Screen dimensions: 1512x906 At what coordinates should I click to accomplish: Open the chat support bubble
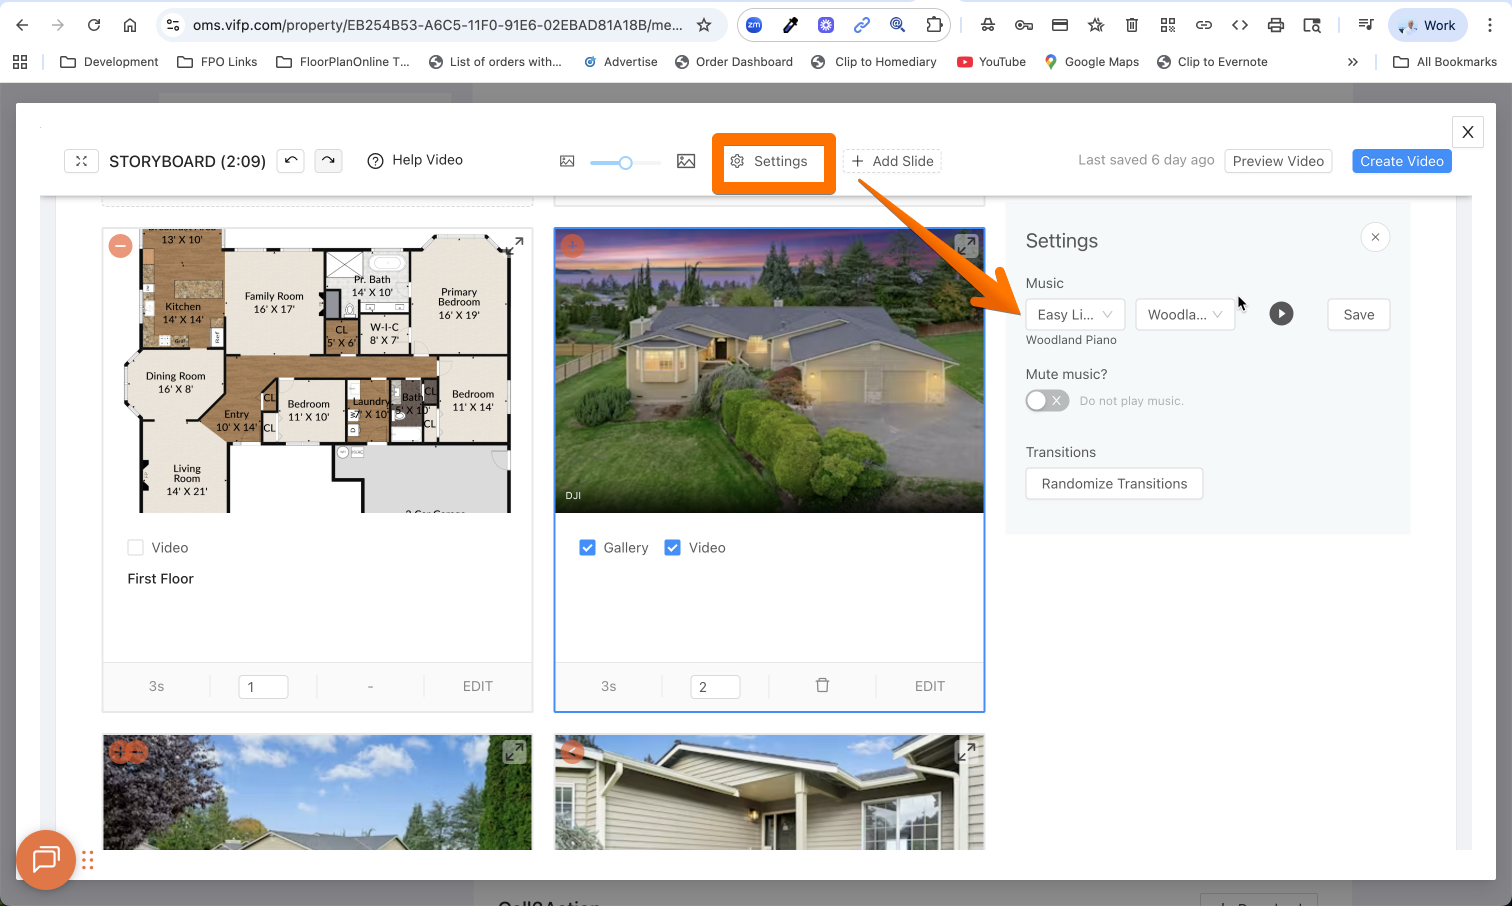[x=46, y=859]
